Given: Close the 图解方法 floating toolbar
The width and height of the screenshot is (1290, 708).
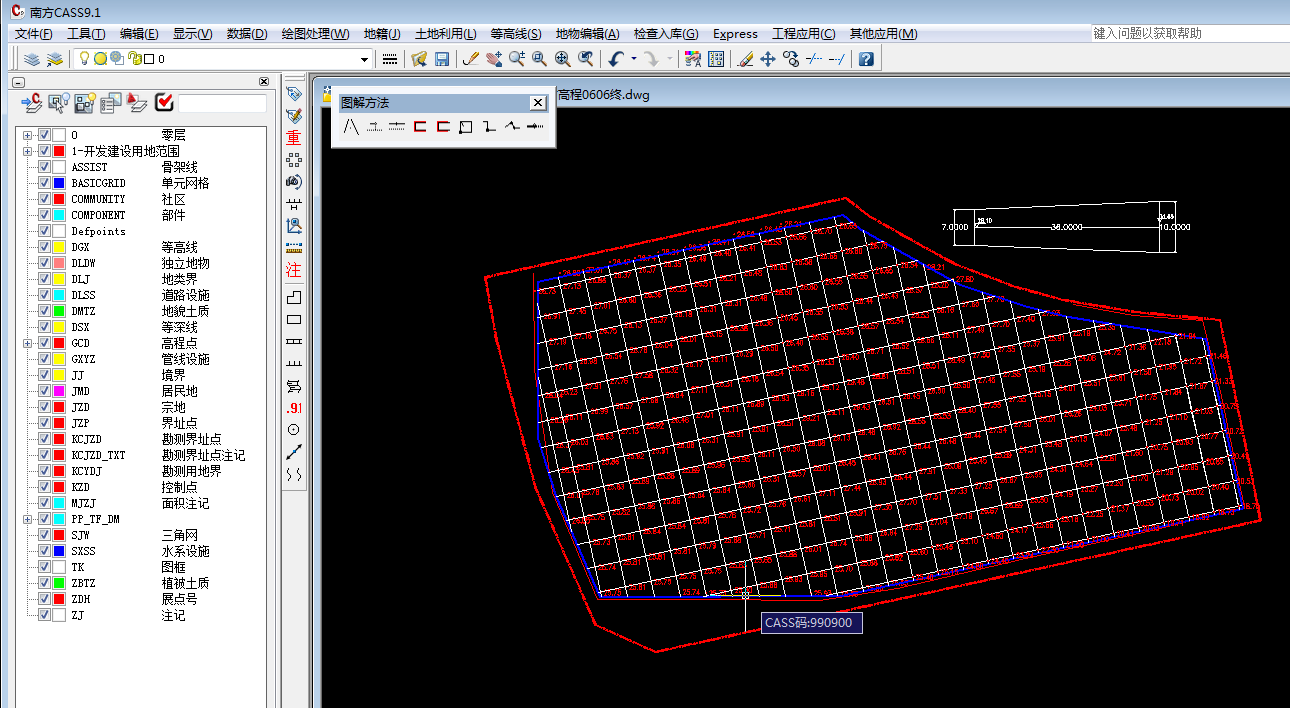Looking at the screenshot, I should point(538,103).
